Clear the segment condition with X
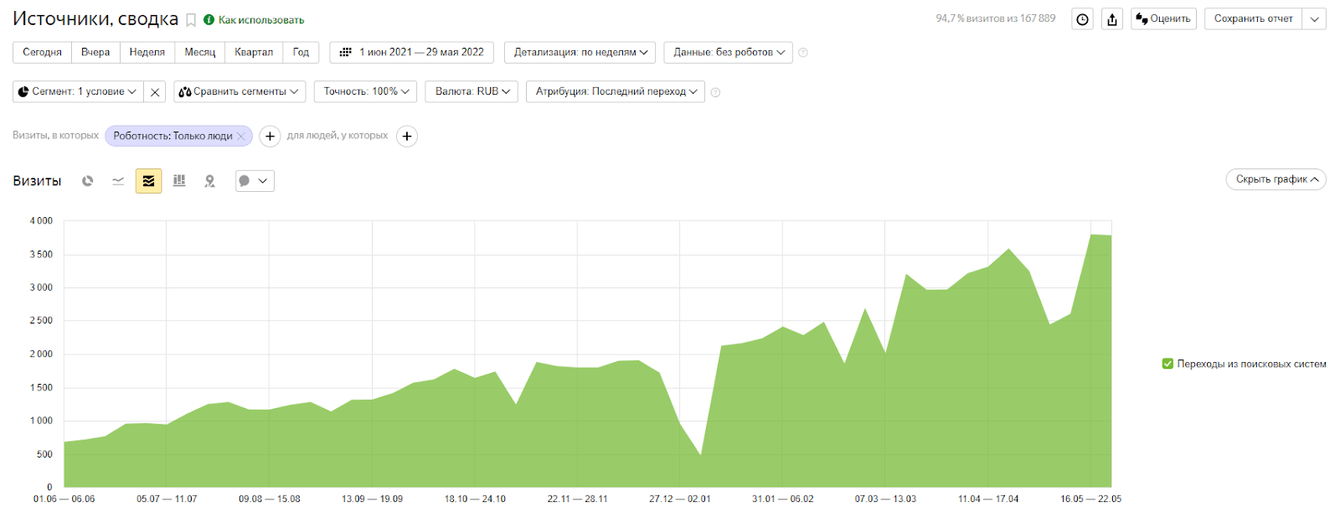Screen dimensions: 1340x528 click(155, 92)
